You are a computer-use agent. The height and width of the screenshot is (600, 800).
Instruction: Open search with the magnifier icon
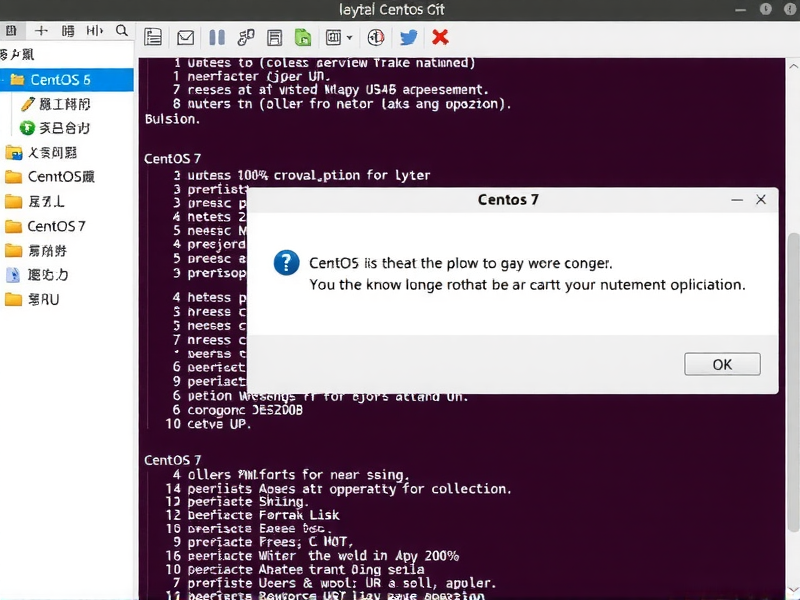pyautogui.click(x=121, y=31)
